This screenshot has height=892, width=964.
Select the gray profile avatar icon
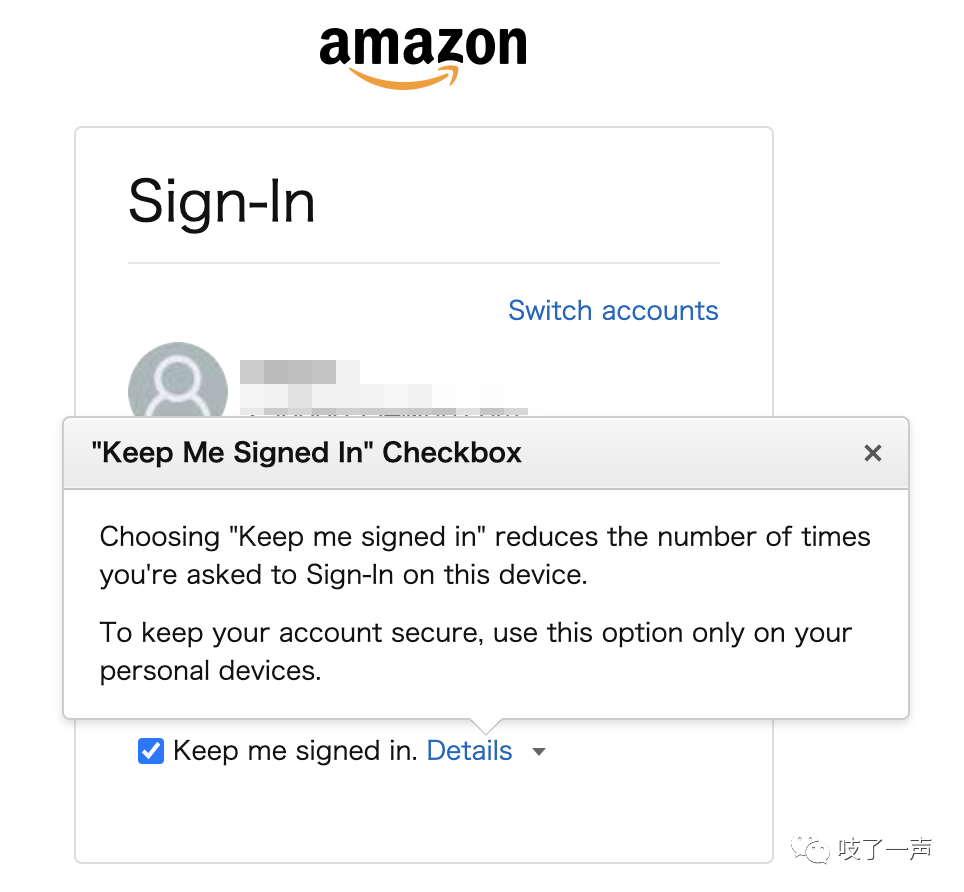pyautogui.click(x=178, y=380)
